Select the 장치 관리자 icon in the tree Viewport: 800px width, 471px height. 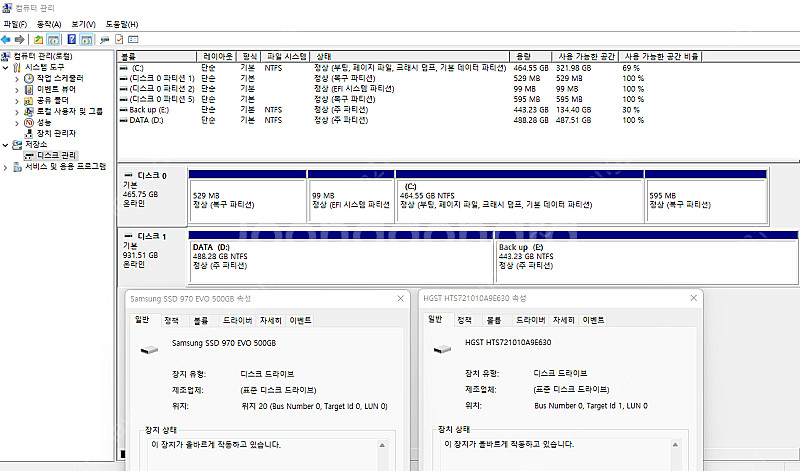(x=29, y=134)
